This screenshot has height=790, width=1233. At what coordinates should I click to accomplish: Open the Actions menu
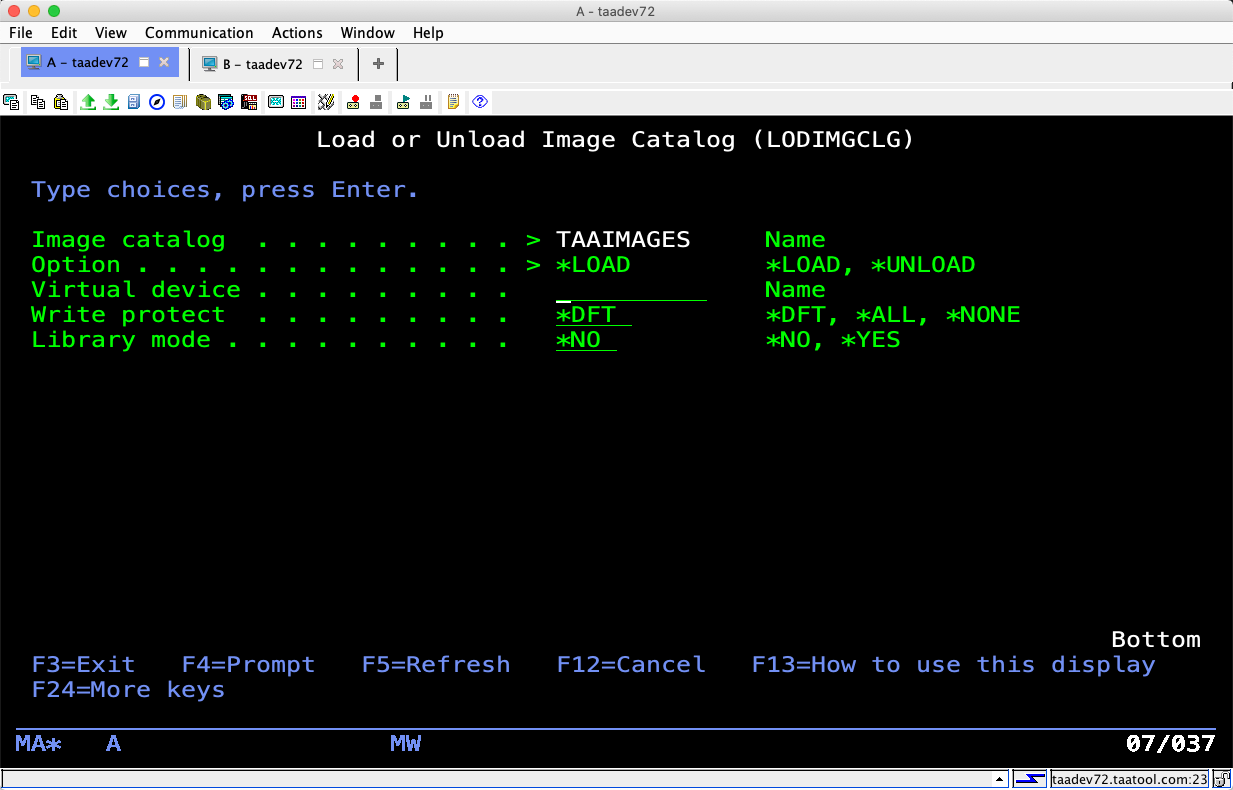click(297, 33)
